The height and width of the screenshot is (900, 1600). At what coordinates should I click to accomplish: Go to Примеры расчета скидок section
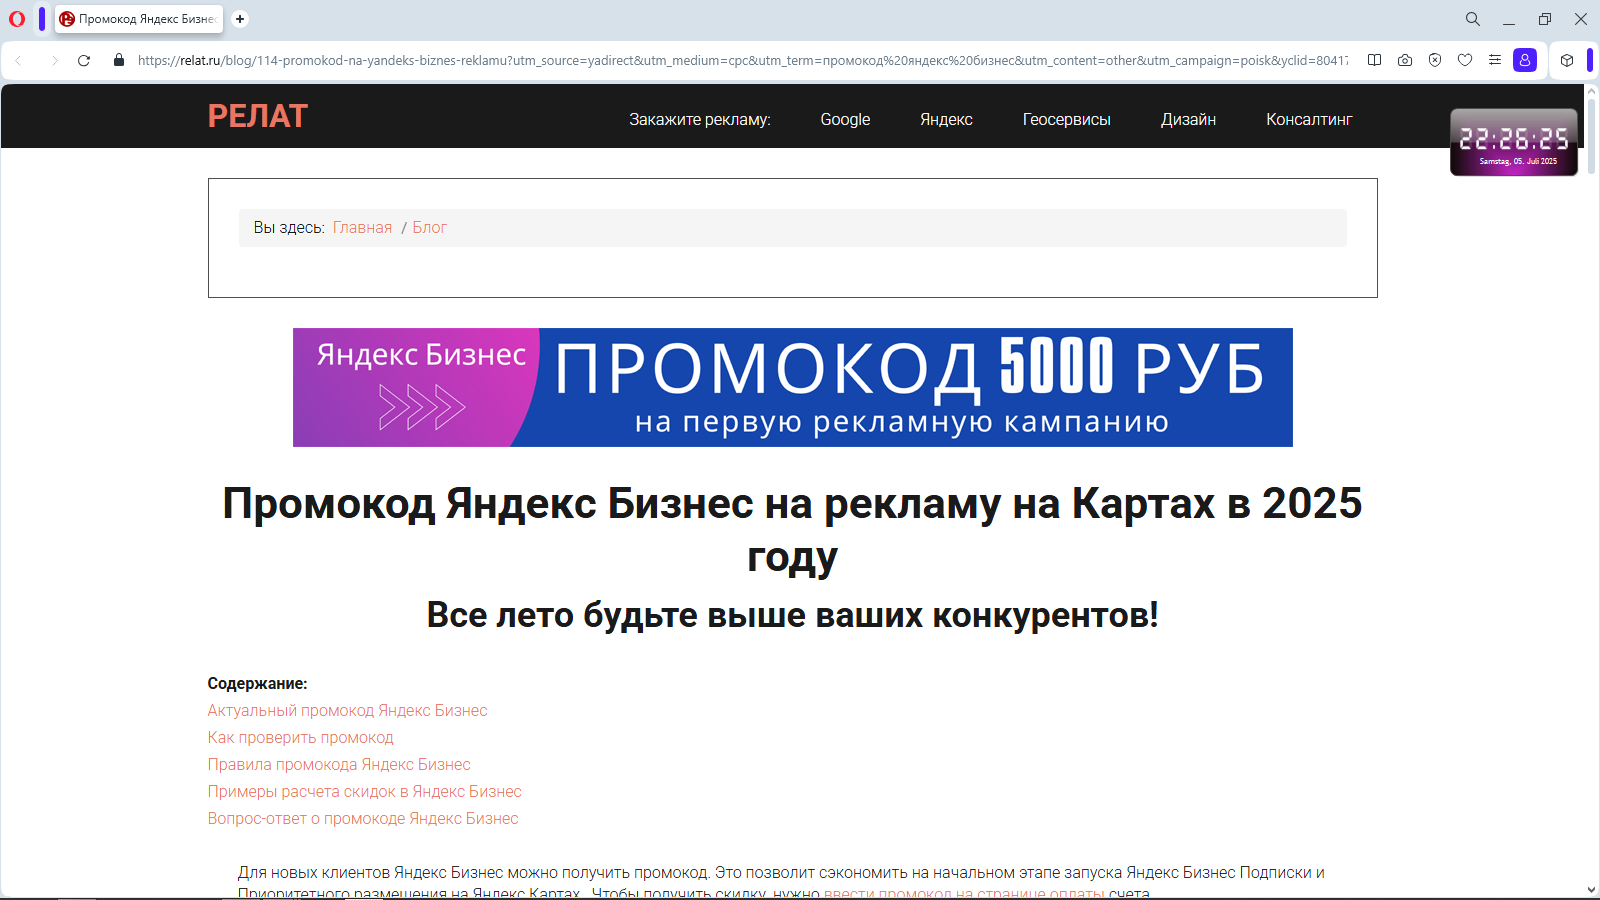[x=365, y=791]
